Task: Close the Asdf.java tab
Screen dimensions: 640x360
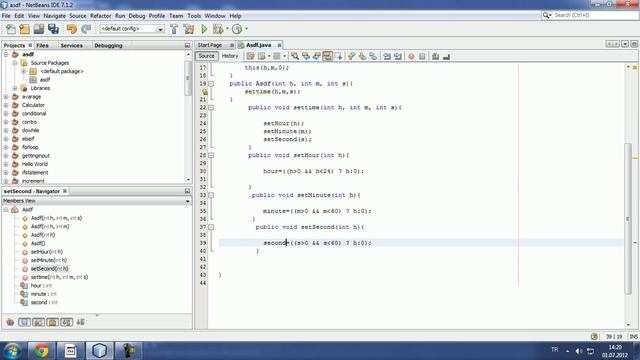Action: click(279, 45)
